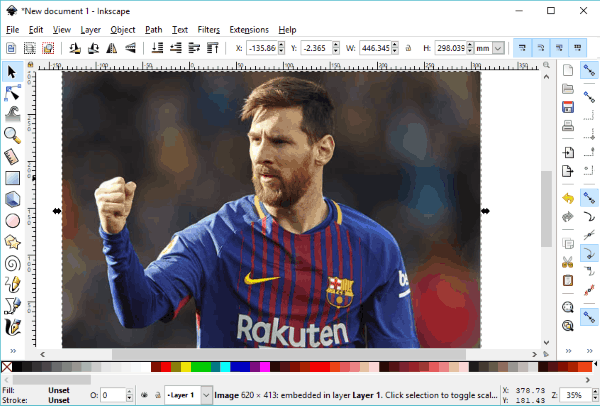Open the Filters menu
600x406 pixels.
click(208, 30)
